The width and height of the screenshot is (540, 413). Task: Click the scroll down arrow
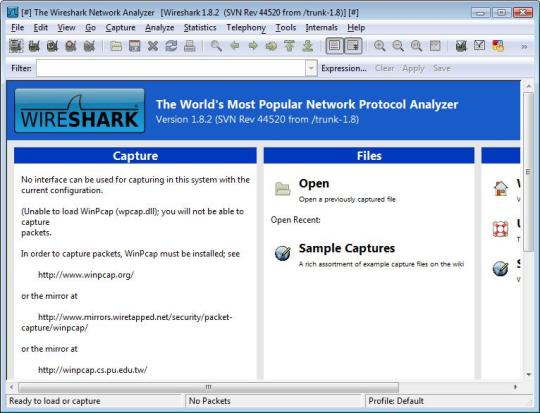point(528,374)
